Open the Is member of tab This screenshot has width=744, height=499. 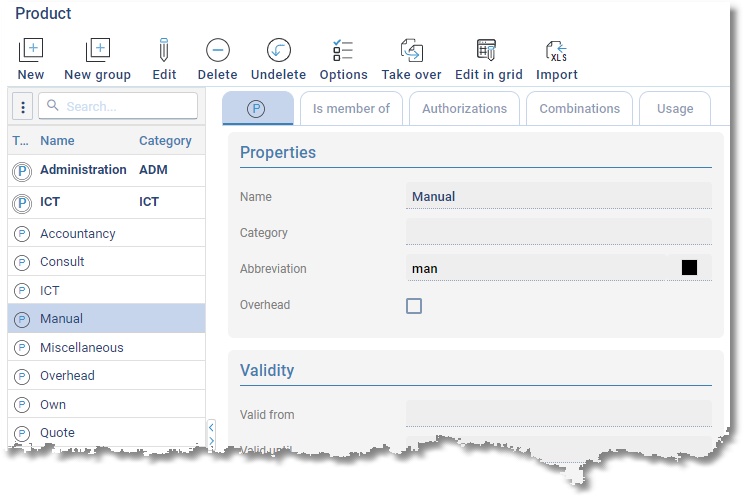[x=351, y=109]
